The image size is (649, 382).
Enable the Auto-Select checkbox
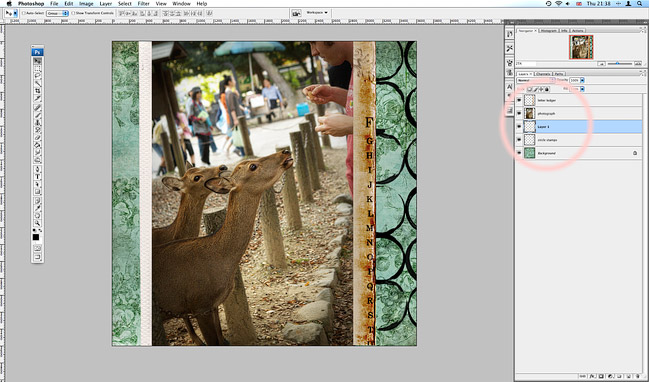(24, 13)
